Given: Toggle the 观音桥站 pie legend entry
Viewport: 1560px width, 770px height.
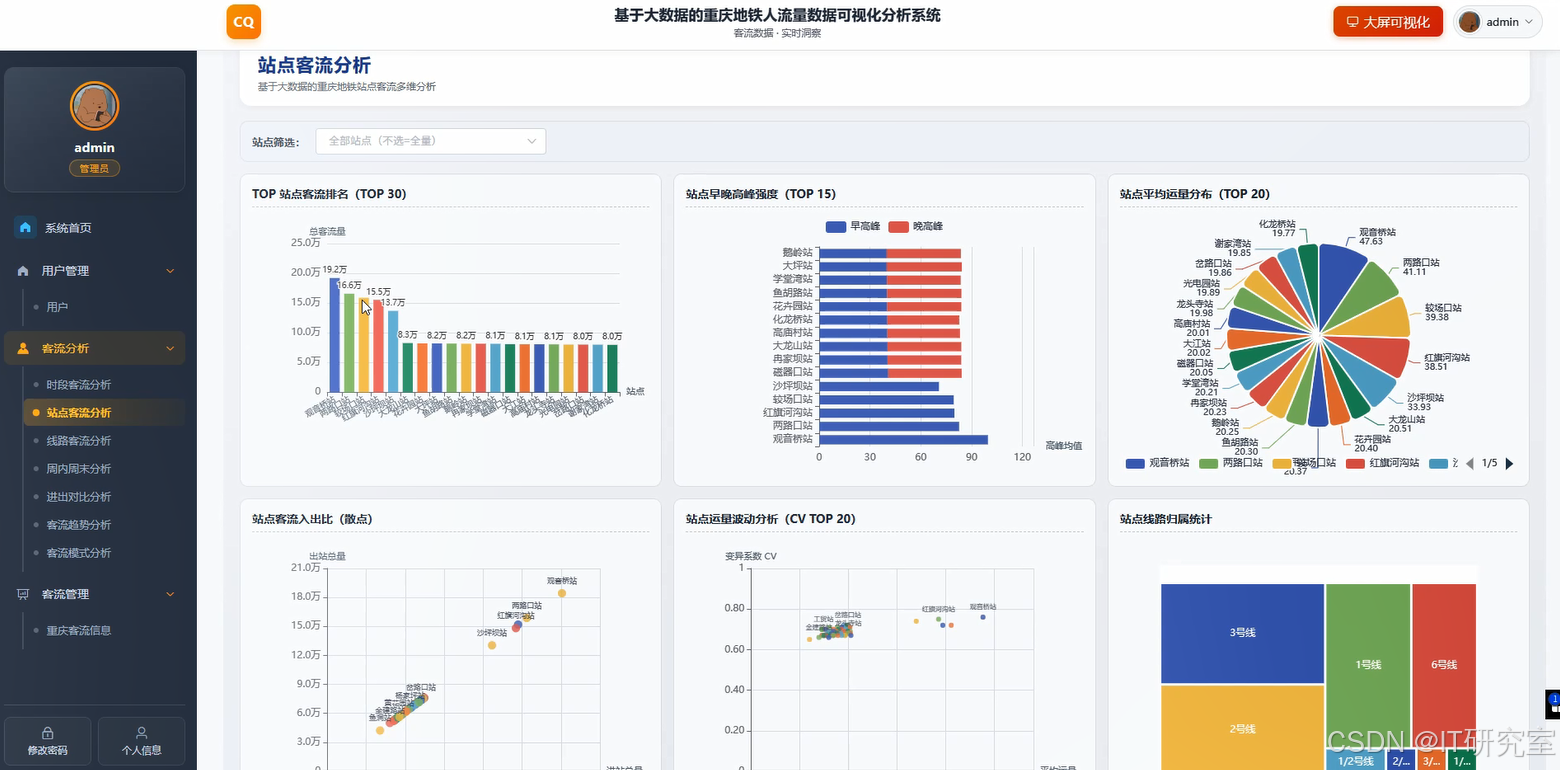Looking at the screenshot, I should [x=1158, y=464].
